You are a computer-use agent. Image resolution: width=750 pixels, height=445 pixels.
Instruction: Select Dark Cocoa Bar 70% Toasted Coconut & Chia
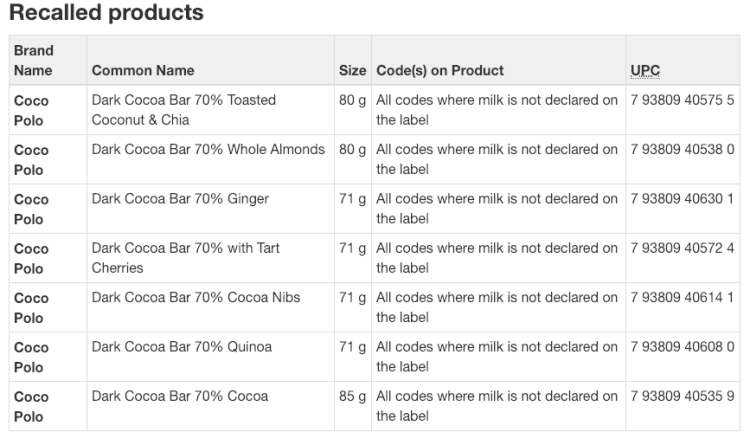(184, 110)
